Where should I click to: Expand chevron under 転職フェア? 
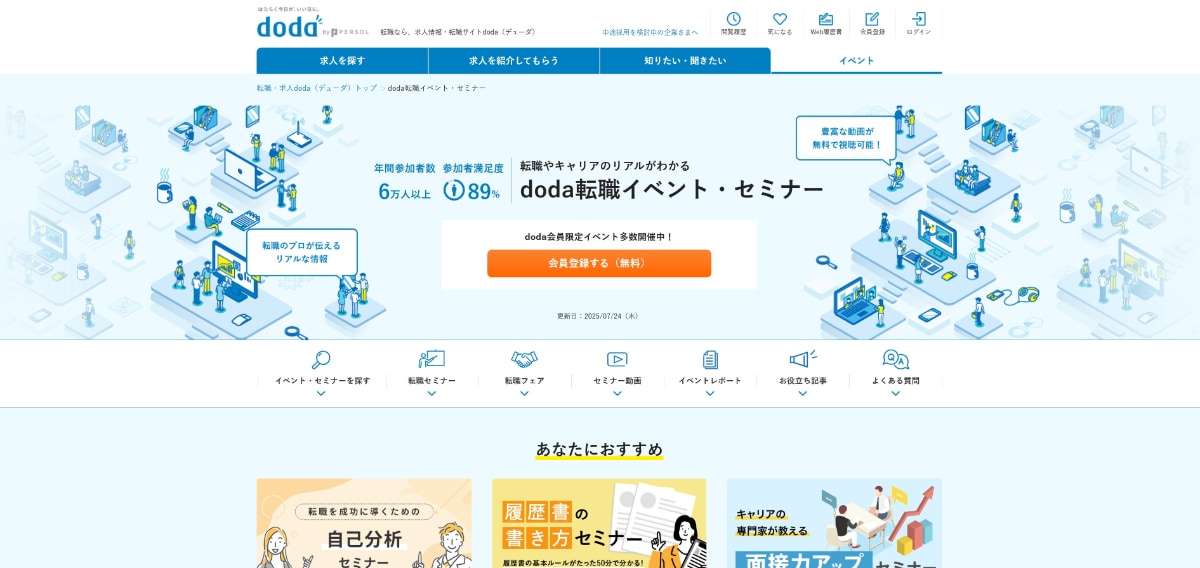pos(524,393)
